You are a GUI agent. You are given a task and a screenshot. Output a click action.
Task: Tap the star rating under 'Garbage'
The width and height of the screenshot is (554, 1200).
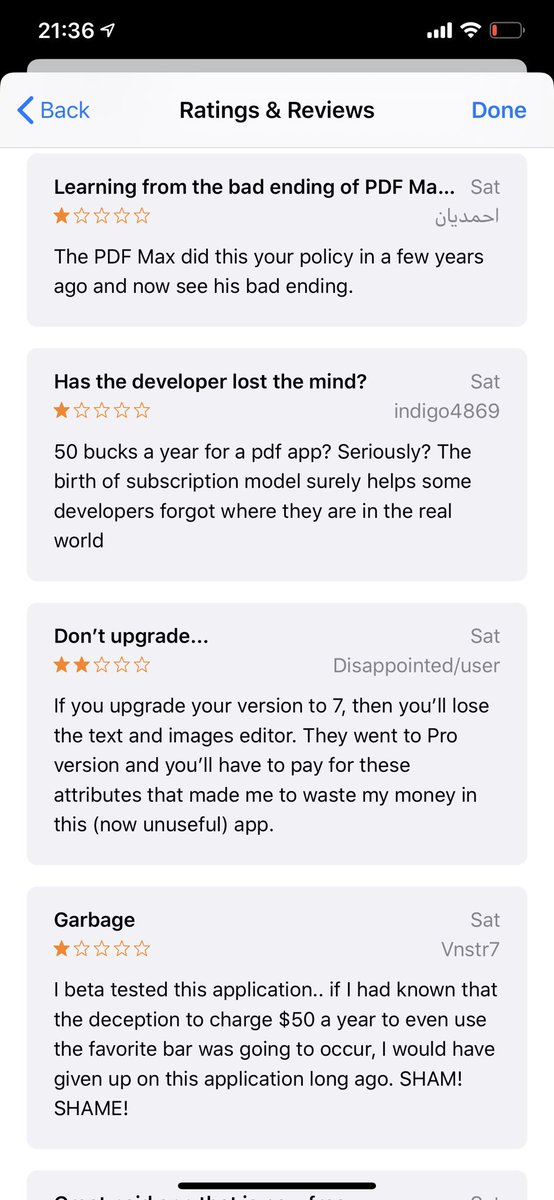102,948
